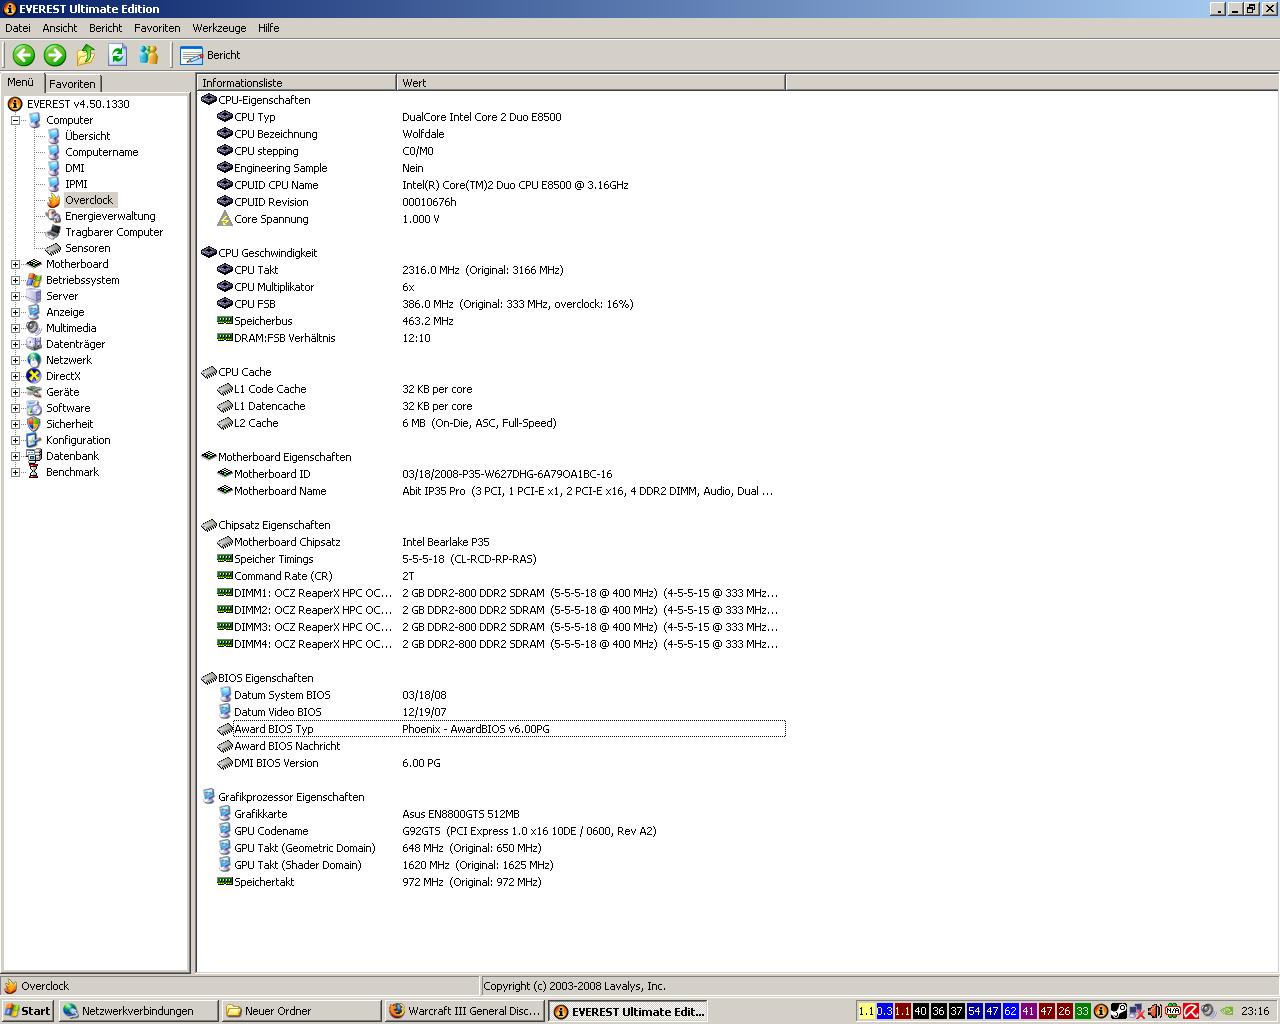The height and width of the screenshot is (1024, 1280).
Task: Expand the Multimedia tree node
Action: [x=16, y=328]
